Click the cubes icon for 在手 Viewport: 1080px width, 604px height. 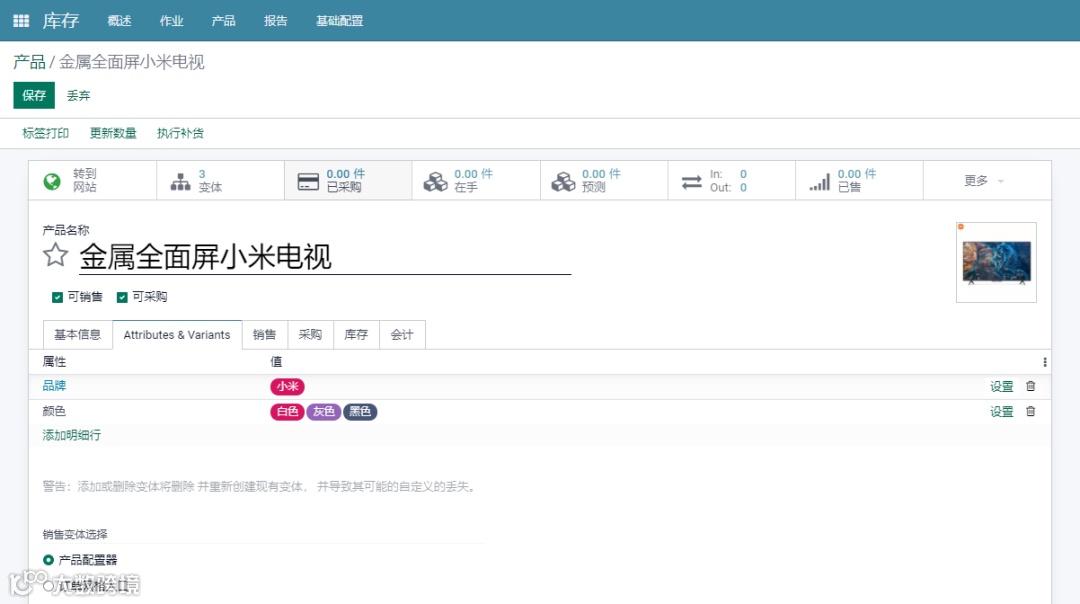tap(435, 181)
